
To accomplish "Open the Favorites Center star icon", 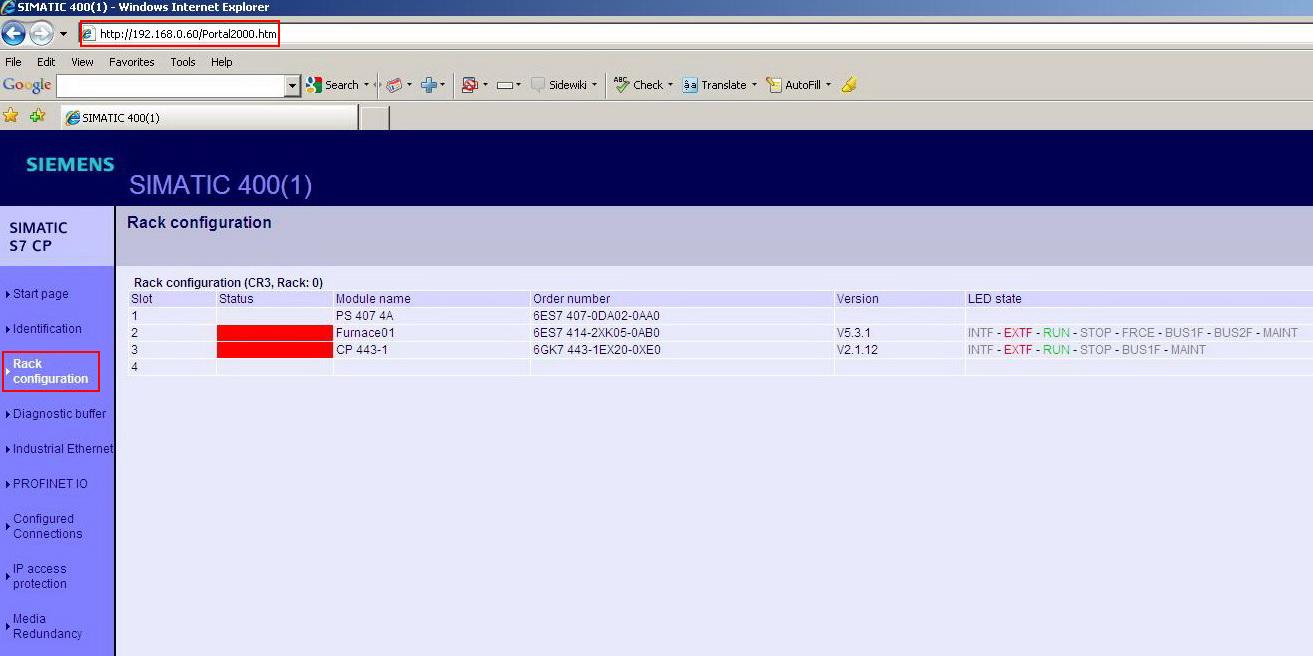I will [11, 116].
